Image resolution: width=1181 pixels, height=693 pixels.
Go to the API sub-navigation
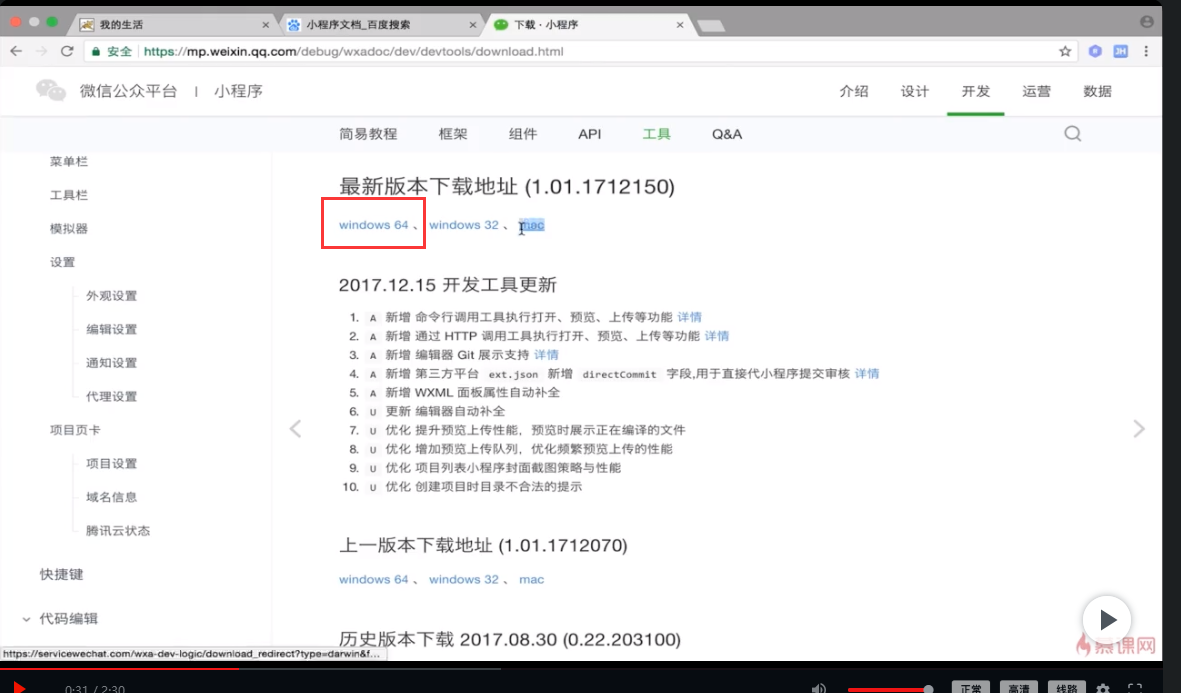590,134
